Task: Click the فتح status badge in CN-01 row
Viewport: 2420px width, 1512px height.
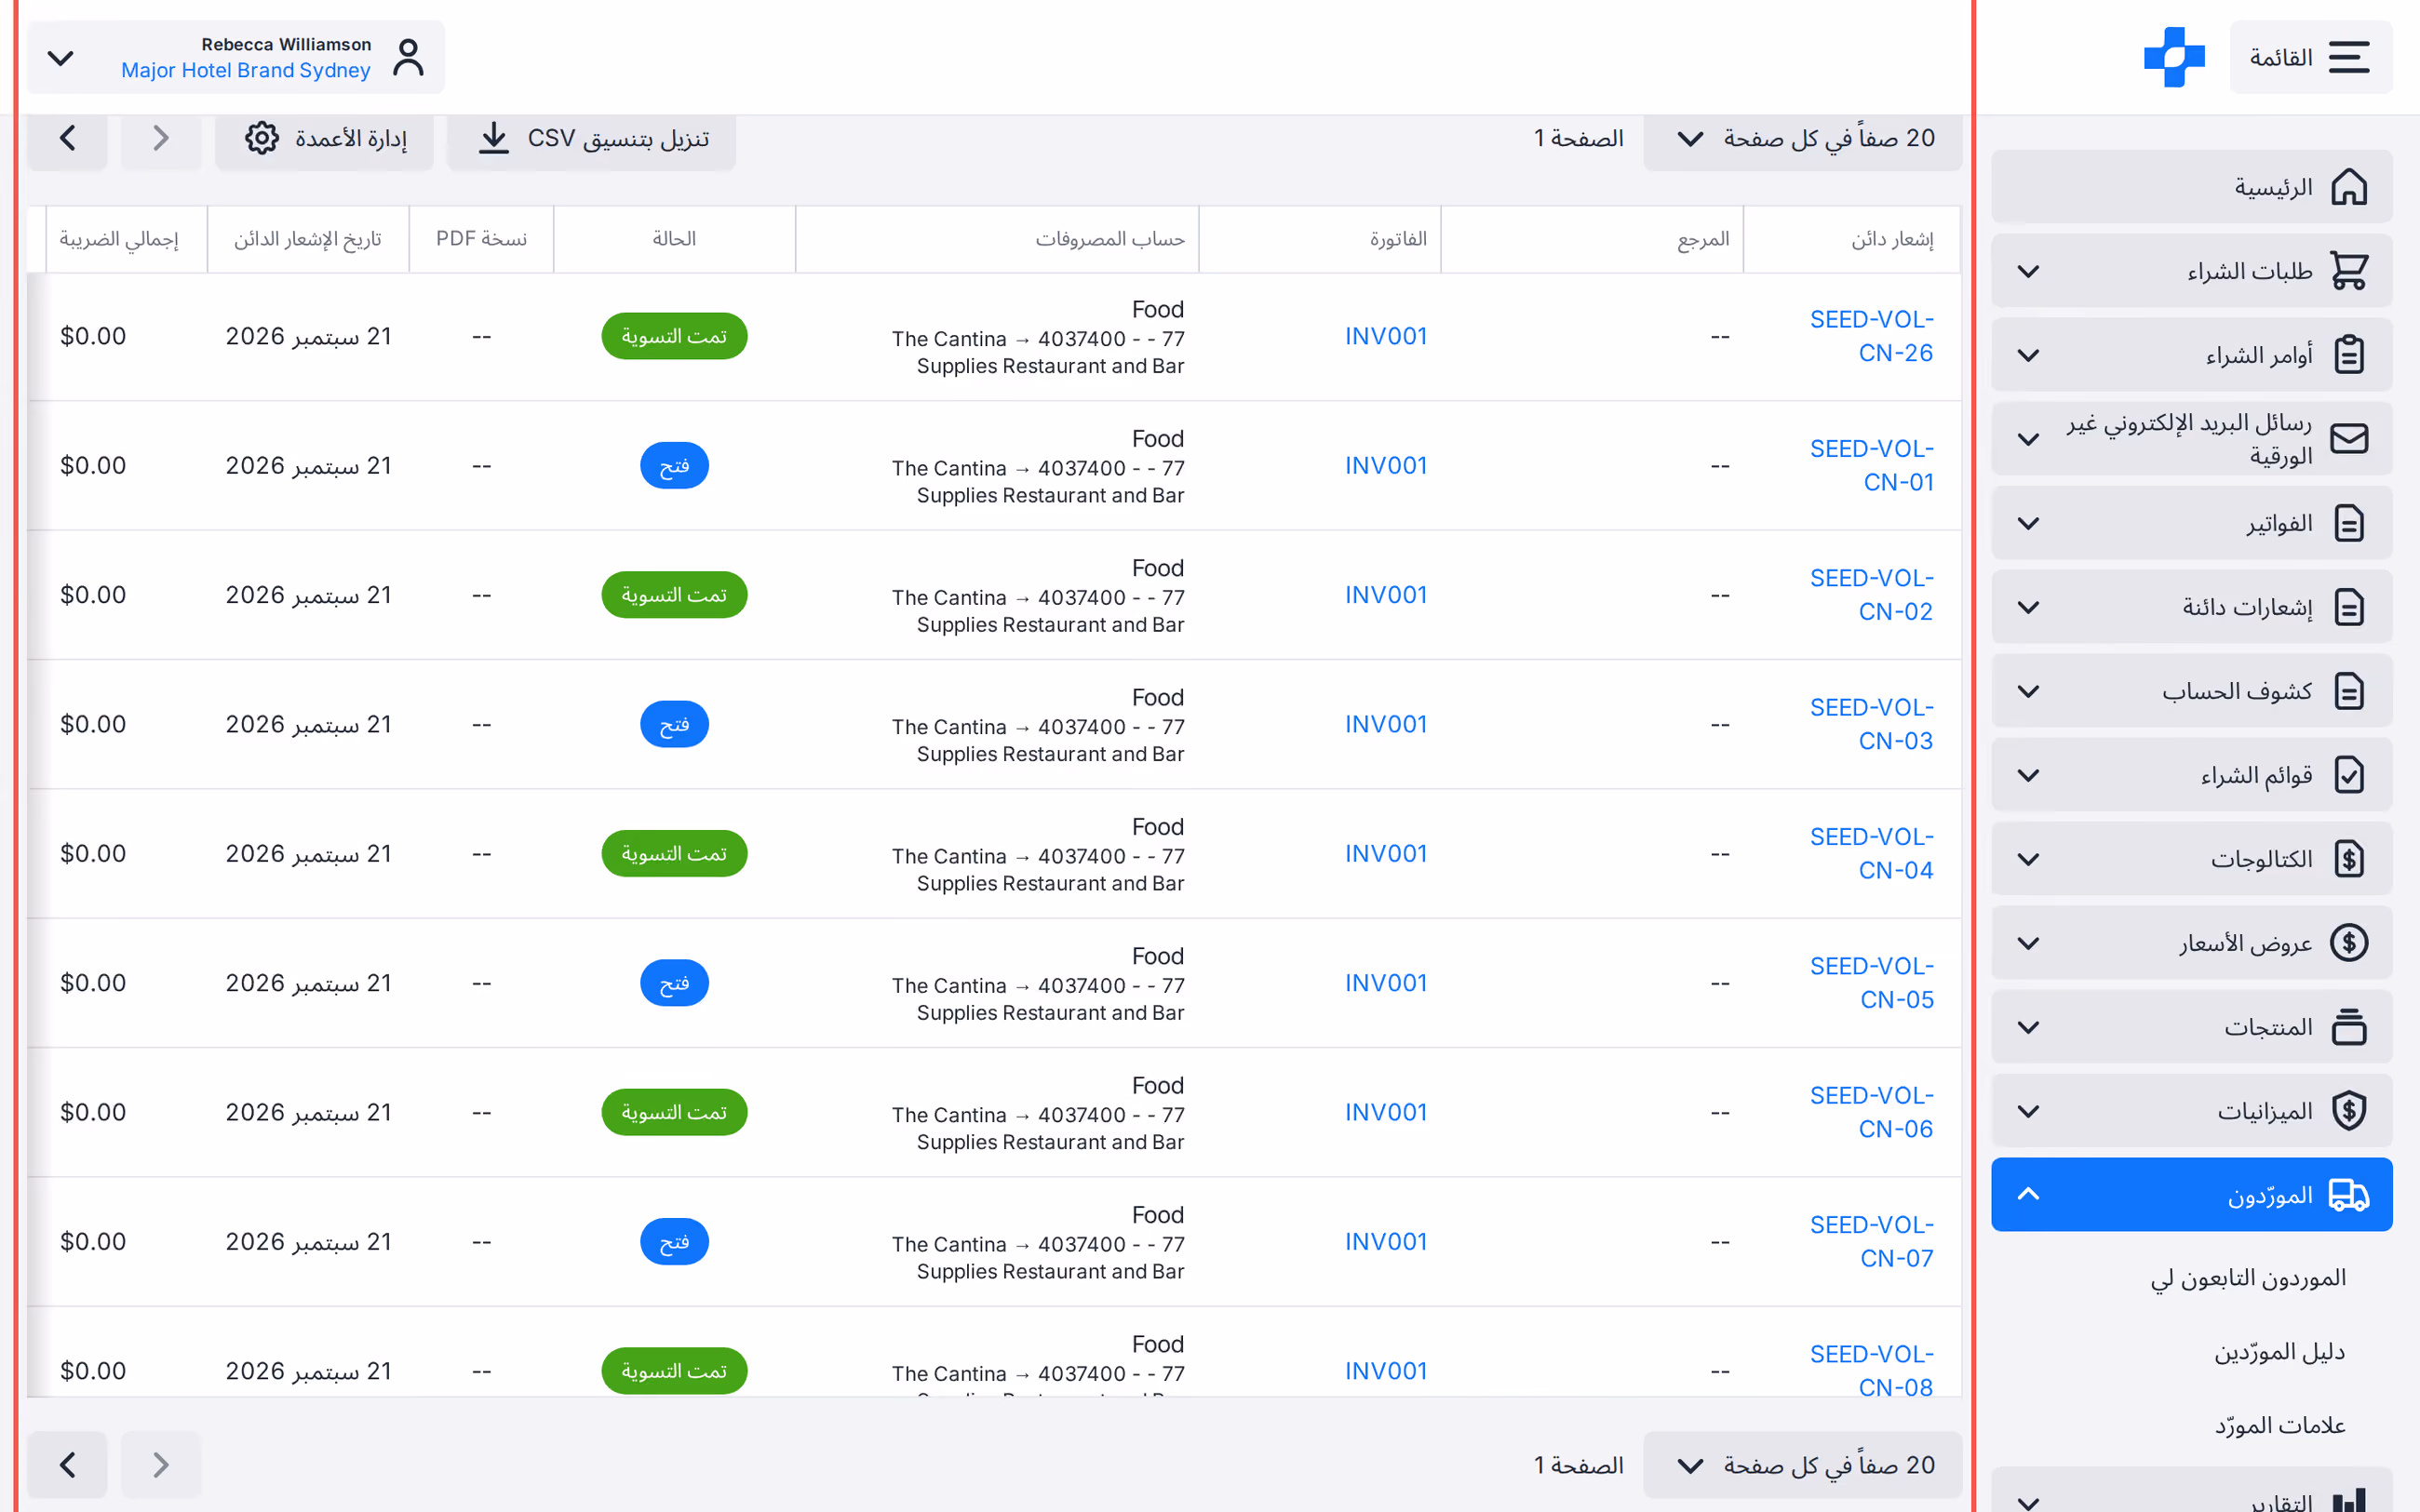Action: tap(674, 465)
